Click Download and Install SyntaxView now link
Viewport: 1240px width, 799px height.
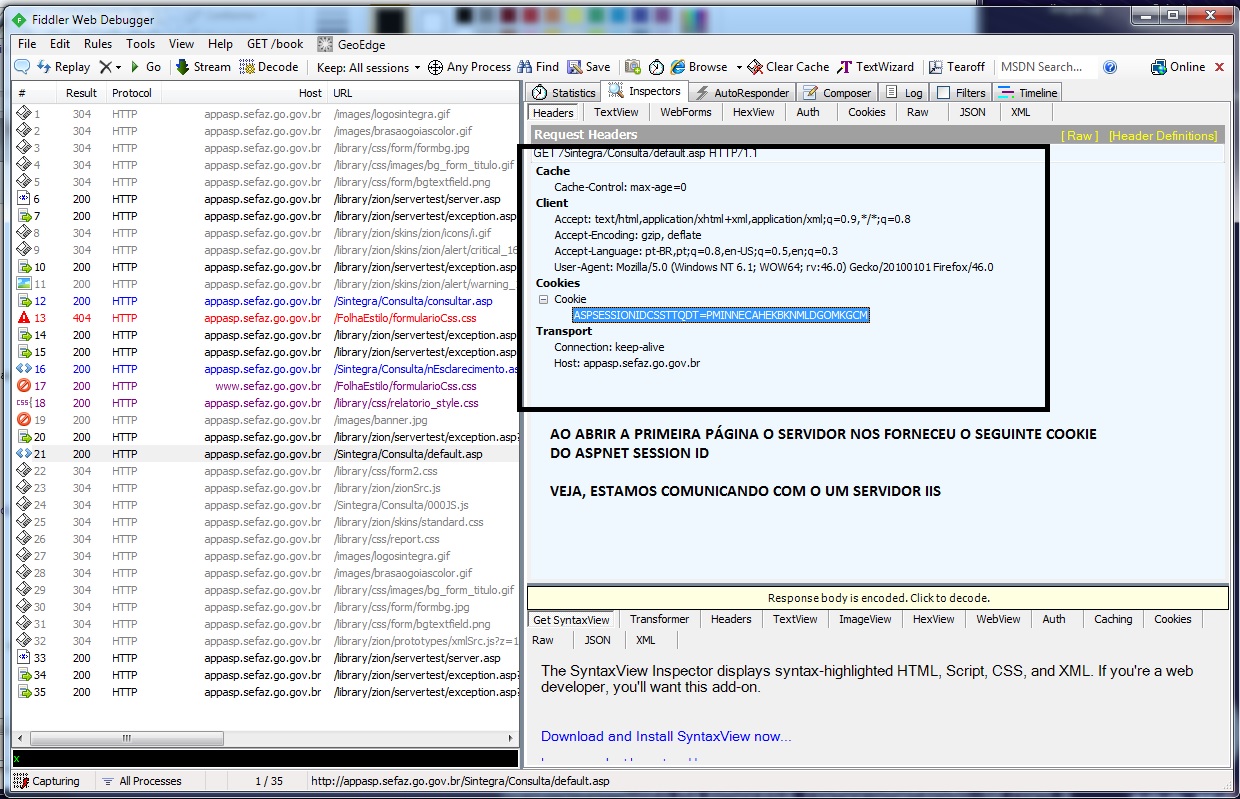(666, 736)
